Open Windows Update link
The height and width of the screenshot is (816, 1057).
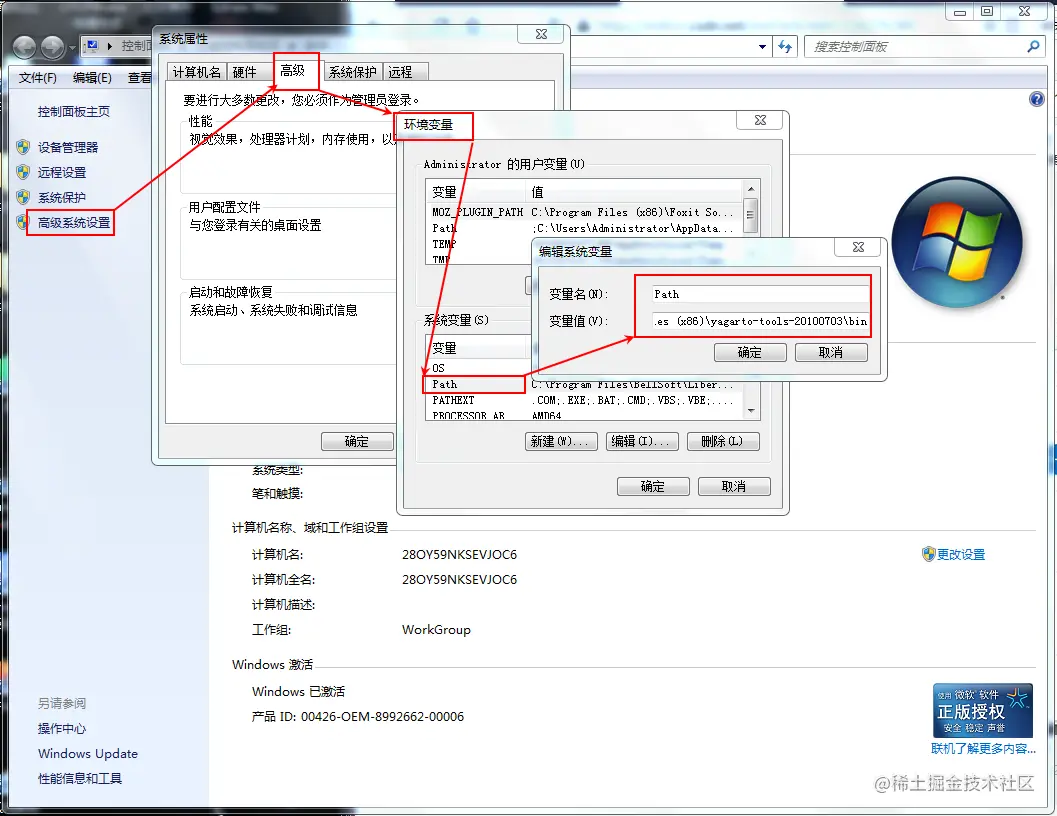(x=88, y=753)
